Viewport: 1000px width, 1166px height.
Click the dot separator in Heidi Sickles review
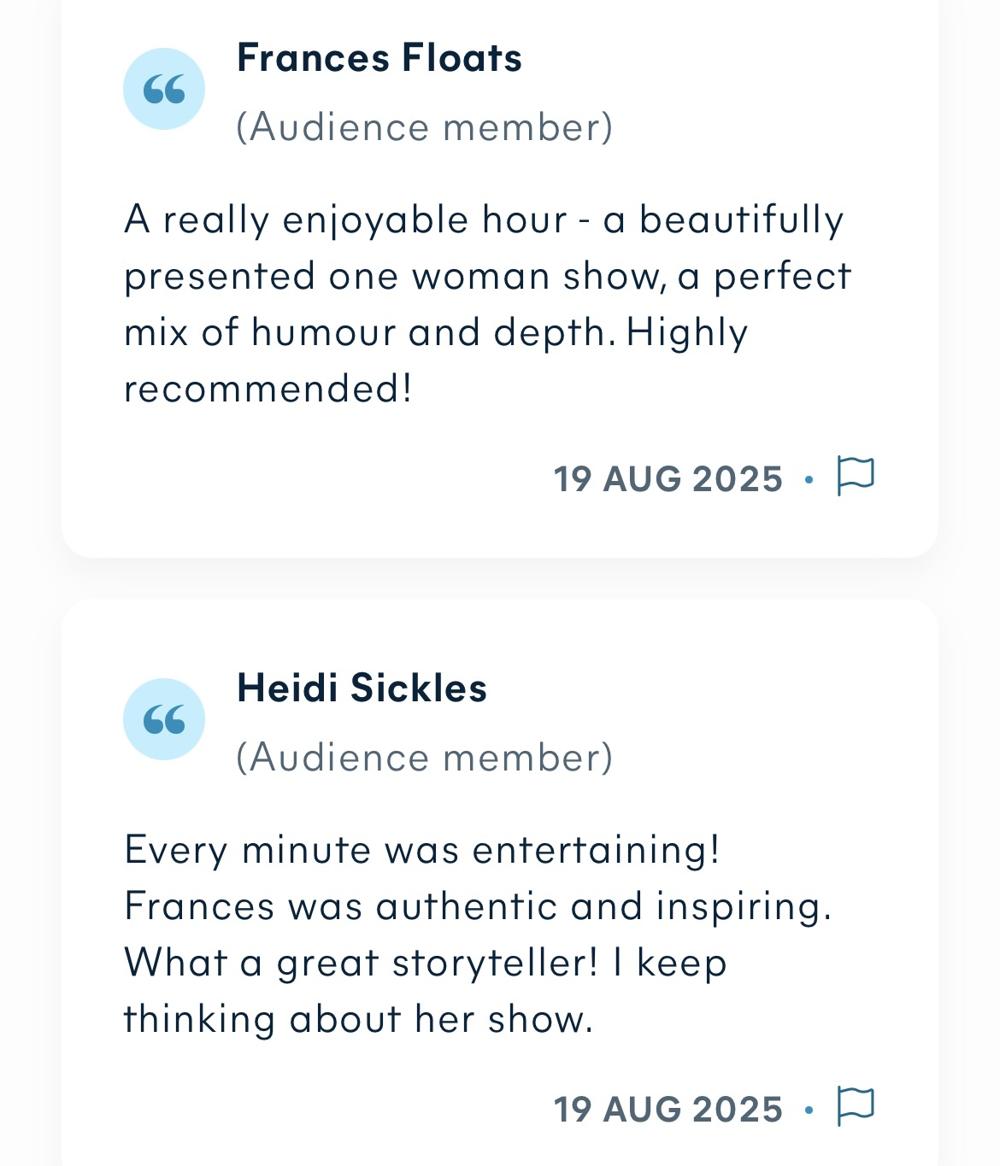click(x=809, y=1109)
